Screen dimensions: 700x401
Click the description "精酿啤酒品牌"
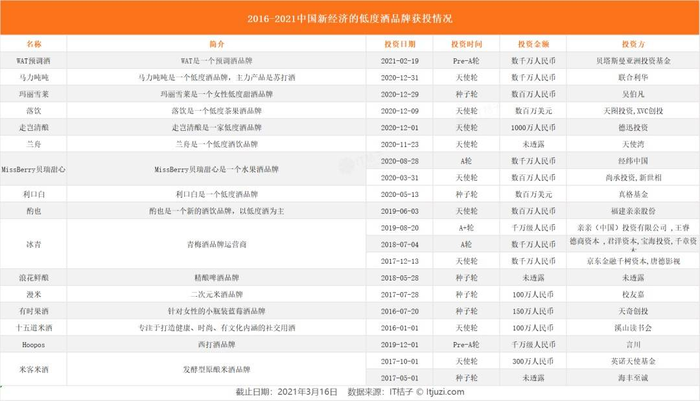(217, 278)
